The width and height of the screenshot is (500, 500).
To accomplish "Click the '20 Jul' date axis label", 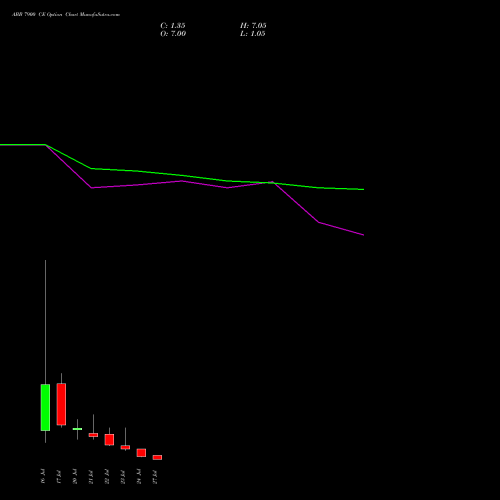I will tap(75, 476).
